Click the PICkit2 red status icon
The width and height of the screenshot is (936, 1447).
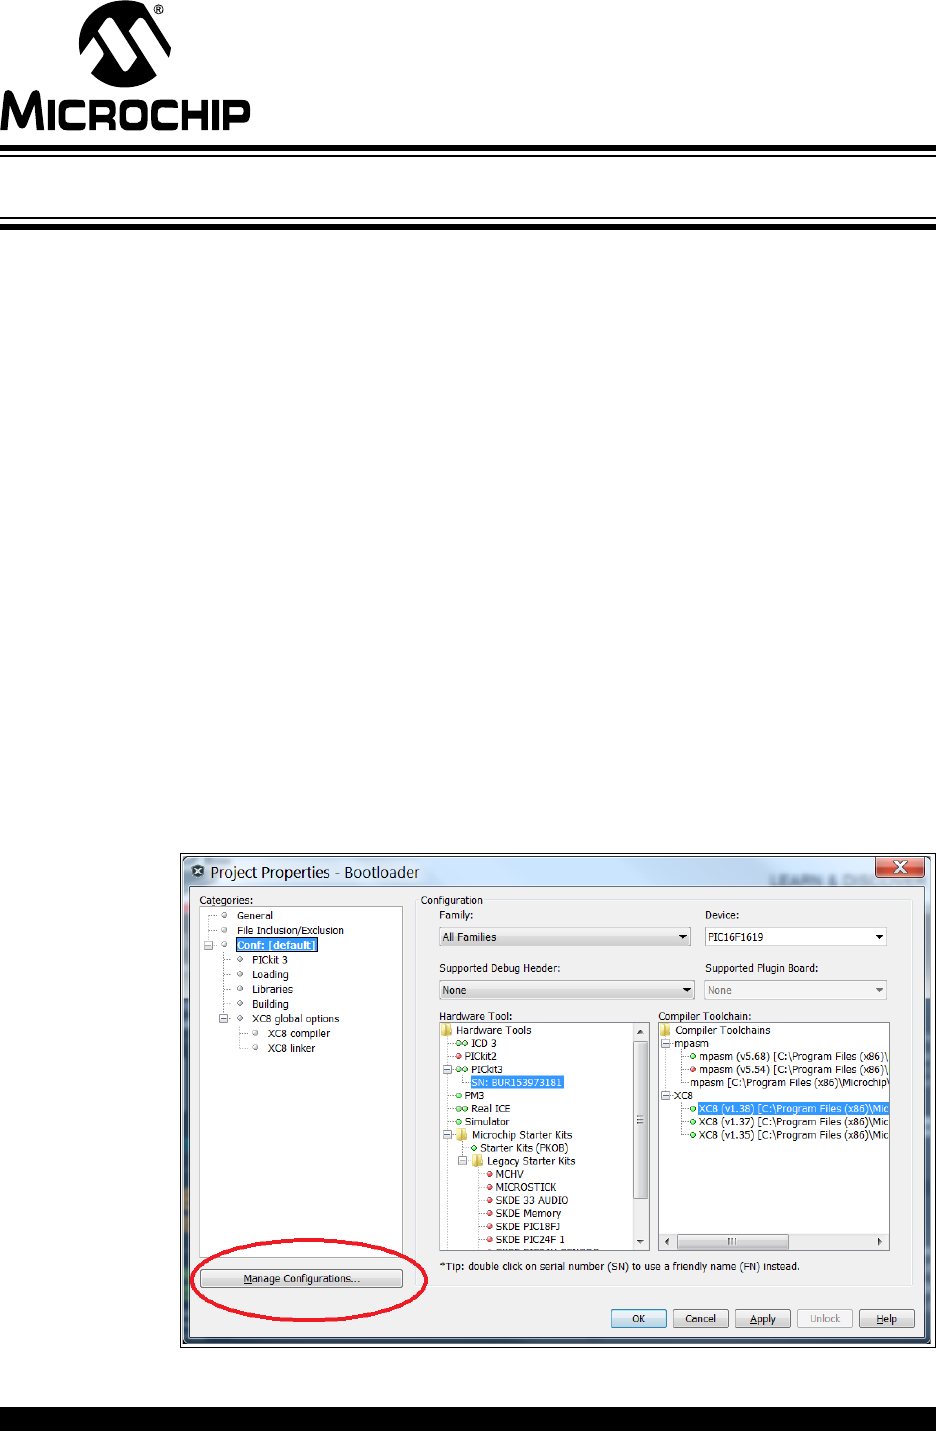[x=459, y=1056]
